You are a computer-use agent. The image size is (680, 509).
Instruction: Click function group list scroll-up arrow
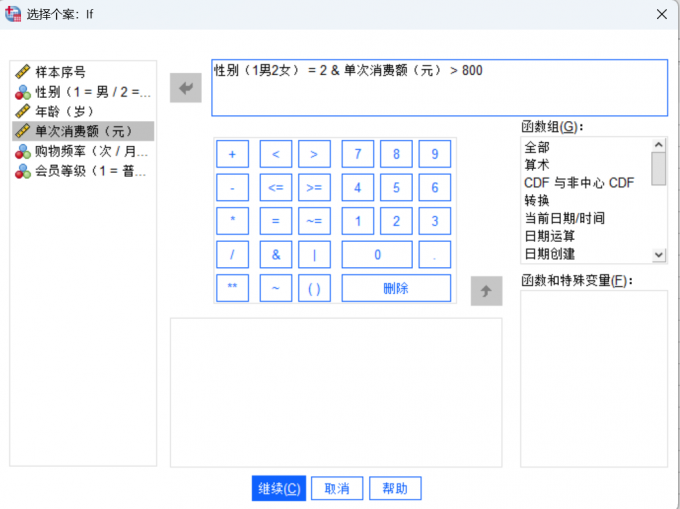click(x=659, y=145)
